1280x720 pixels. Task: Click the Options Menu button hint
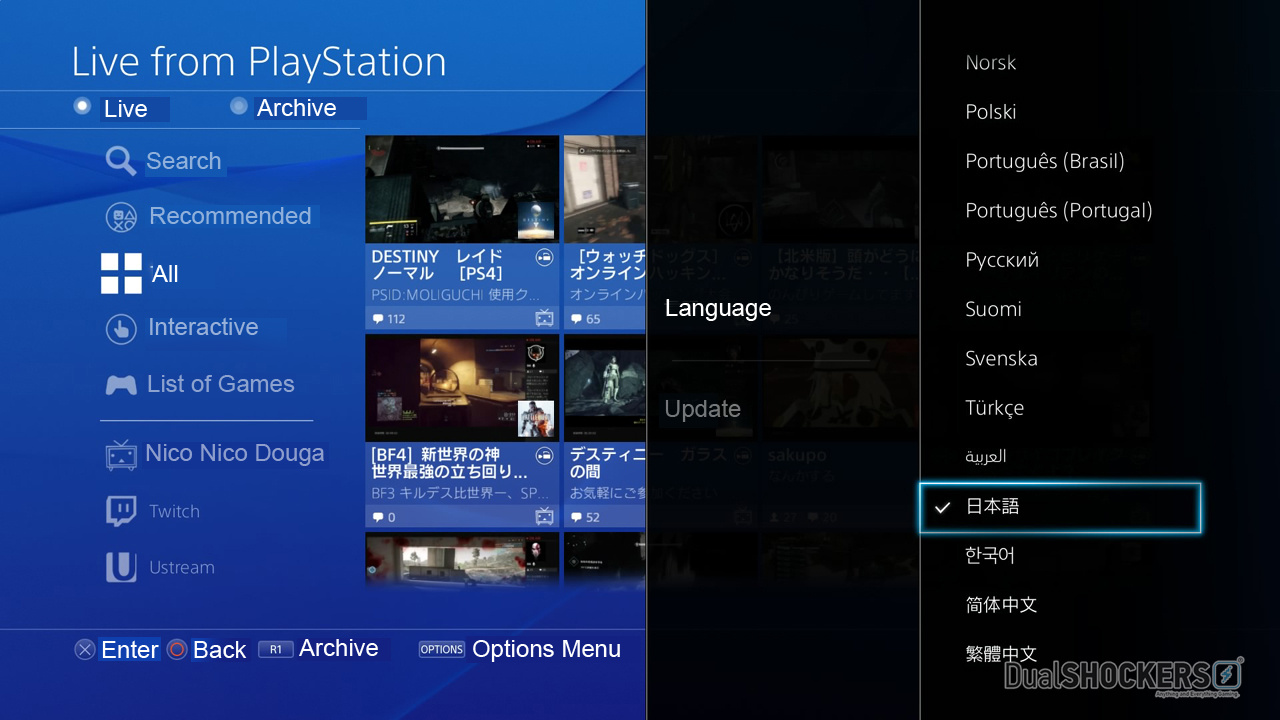pos(520,649)
